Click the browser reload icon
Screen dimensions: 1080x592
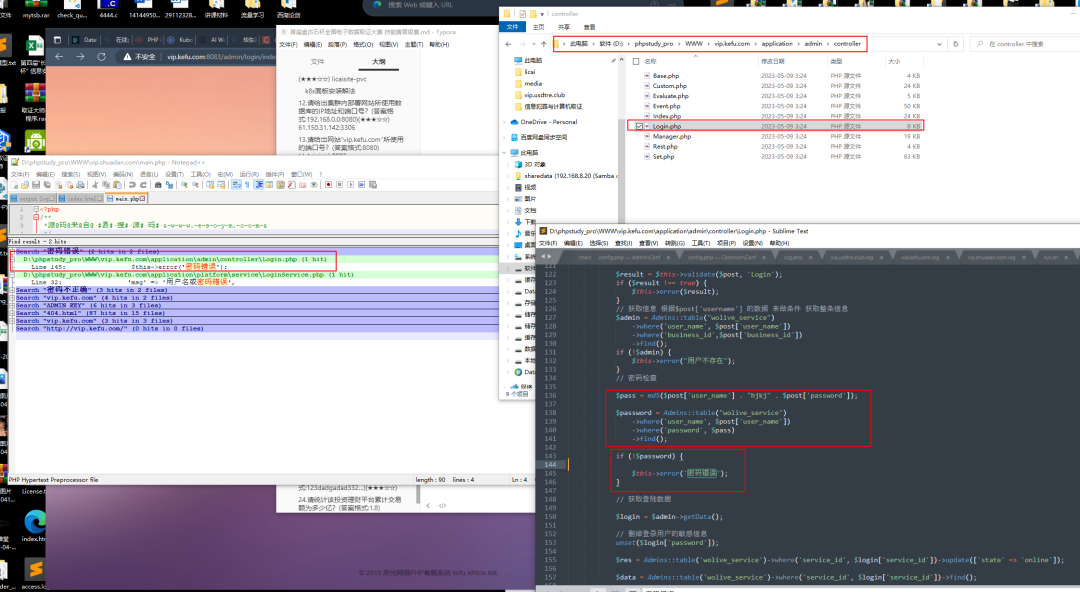pyautogui.click(x=101, y=57)
